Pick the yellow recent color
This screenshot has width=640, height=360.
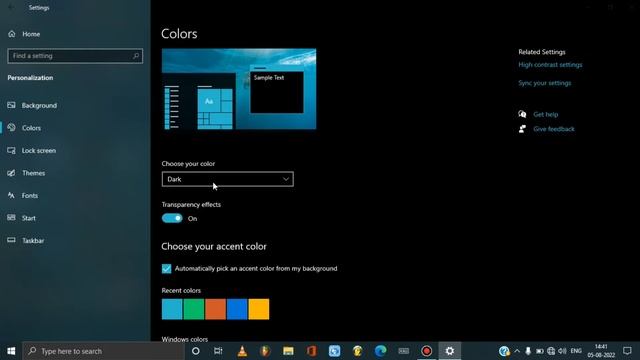coord(259,309)
